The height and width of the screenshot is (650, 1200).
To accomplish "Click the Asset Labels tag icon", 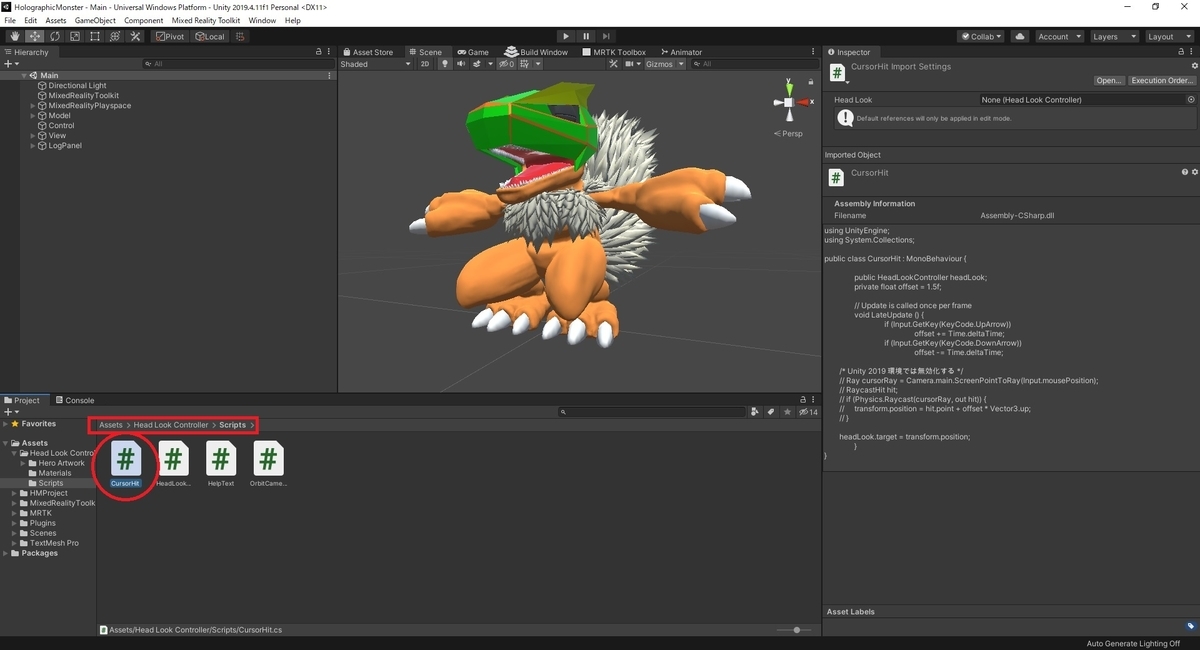I will point(1190,626).
